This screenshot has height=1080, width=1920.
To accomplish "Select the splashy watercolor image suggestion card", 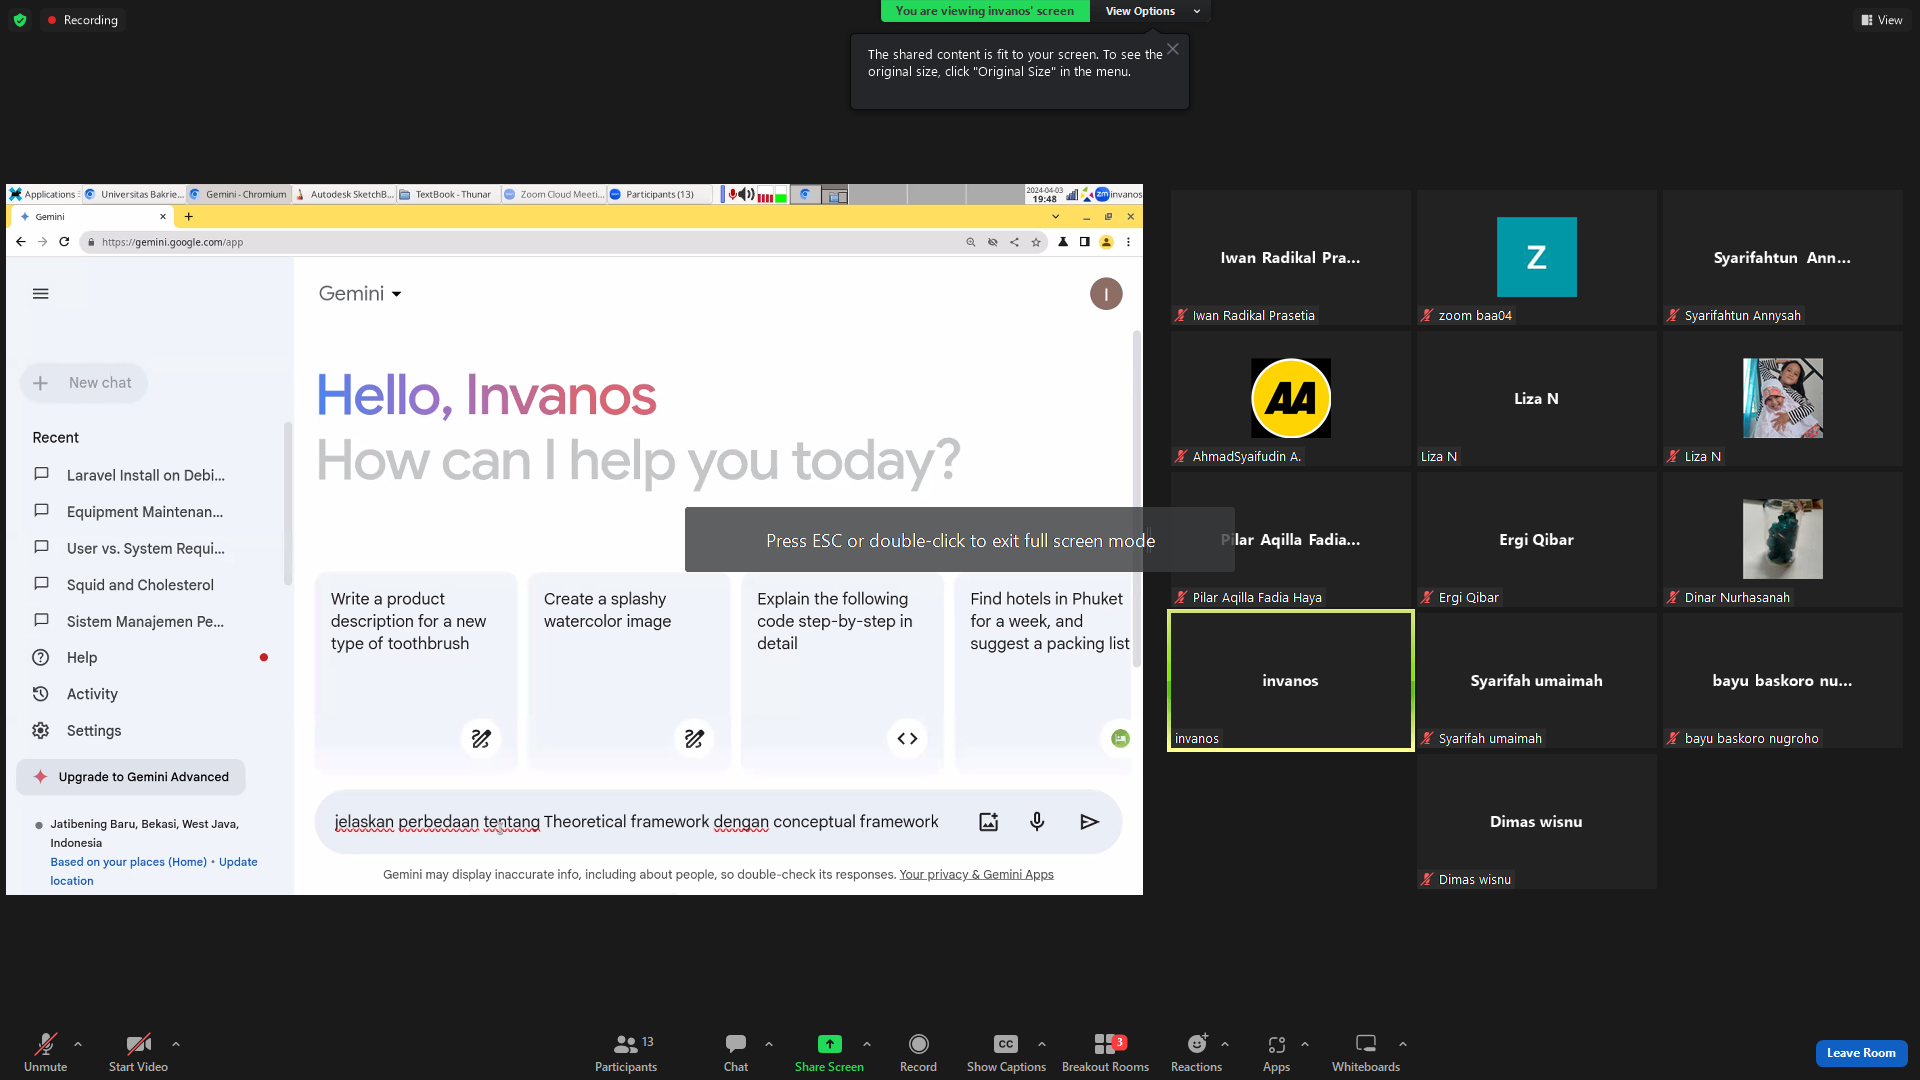I will coord(629,672).
